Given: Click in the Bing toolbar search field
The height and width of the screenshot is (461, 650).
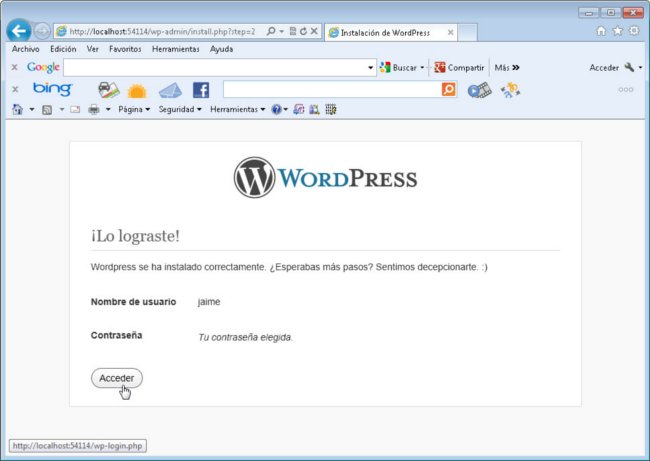Looking at the screenshot, I should (332, 90).
